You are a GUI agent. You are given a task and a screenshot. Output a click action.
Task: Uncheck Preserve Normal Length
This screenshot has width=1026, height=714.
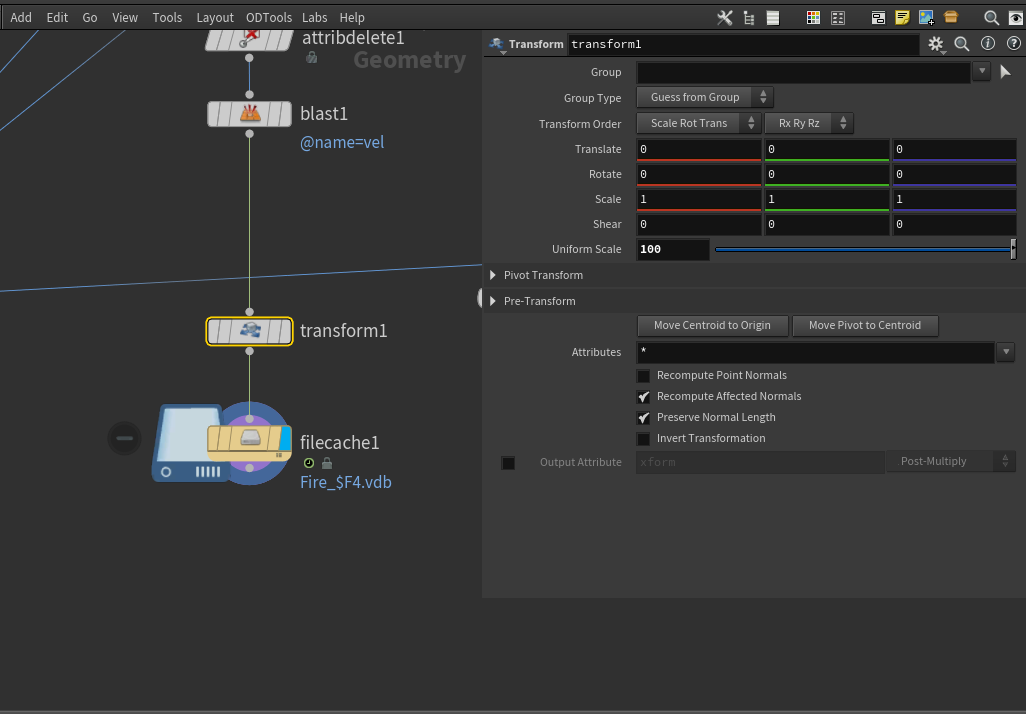(x=644, y=418)
